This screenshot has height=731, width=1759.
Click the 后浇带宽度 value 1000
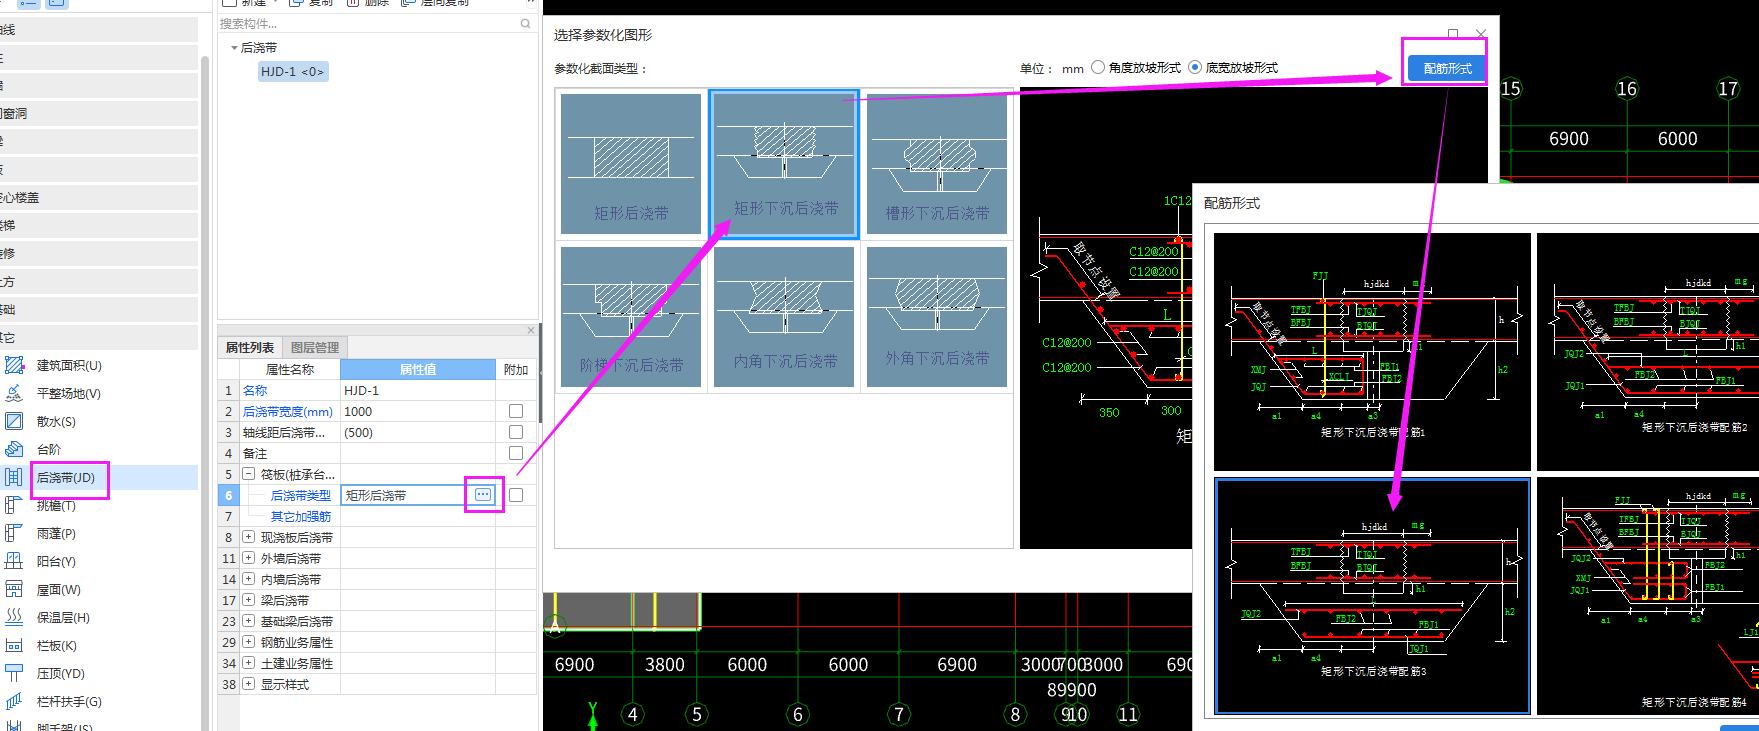click(418, 411)
